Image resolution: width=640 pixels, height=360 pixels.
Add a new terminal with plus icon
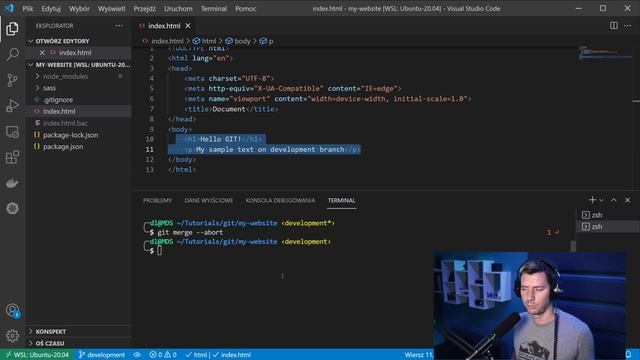click(x=592, y=200)
